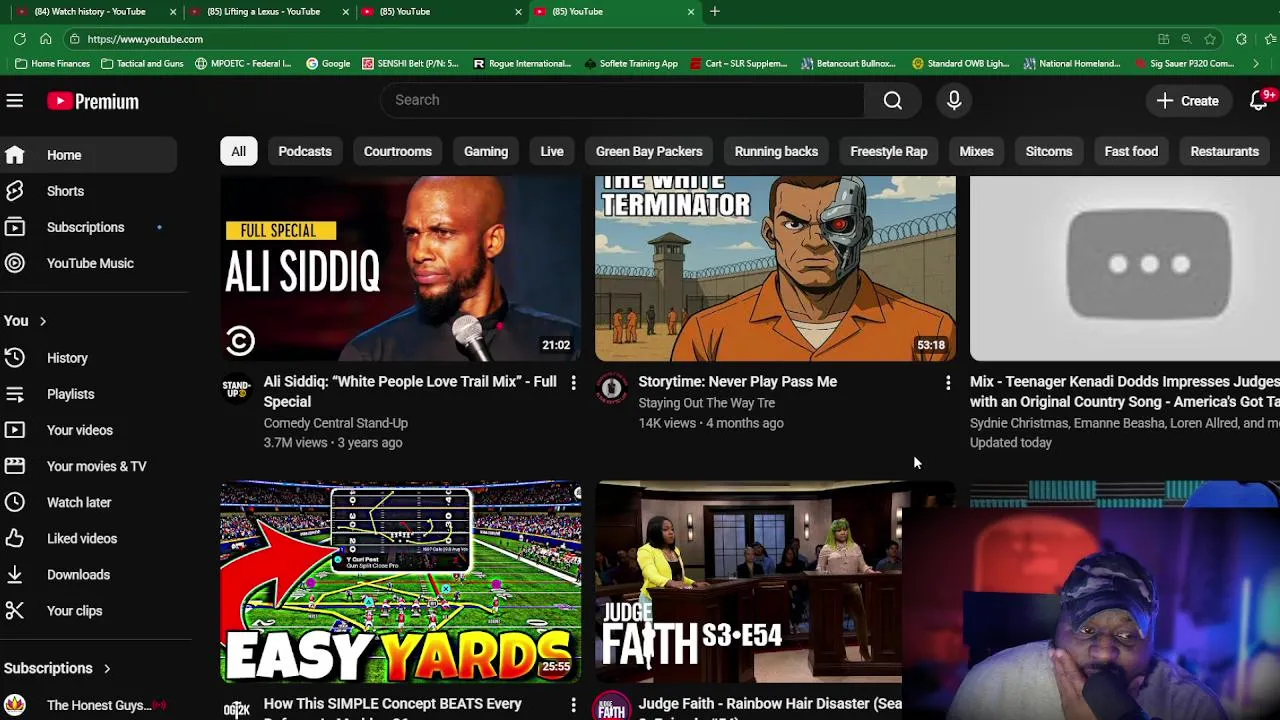Open YouTube Music in sidebar
The width and height of the screenshot is (1280, 720).
click(x=89, y=263)
